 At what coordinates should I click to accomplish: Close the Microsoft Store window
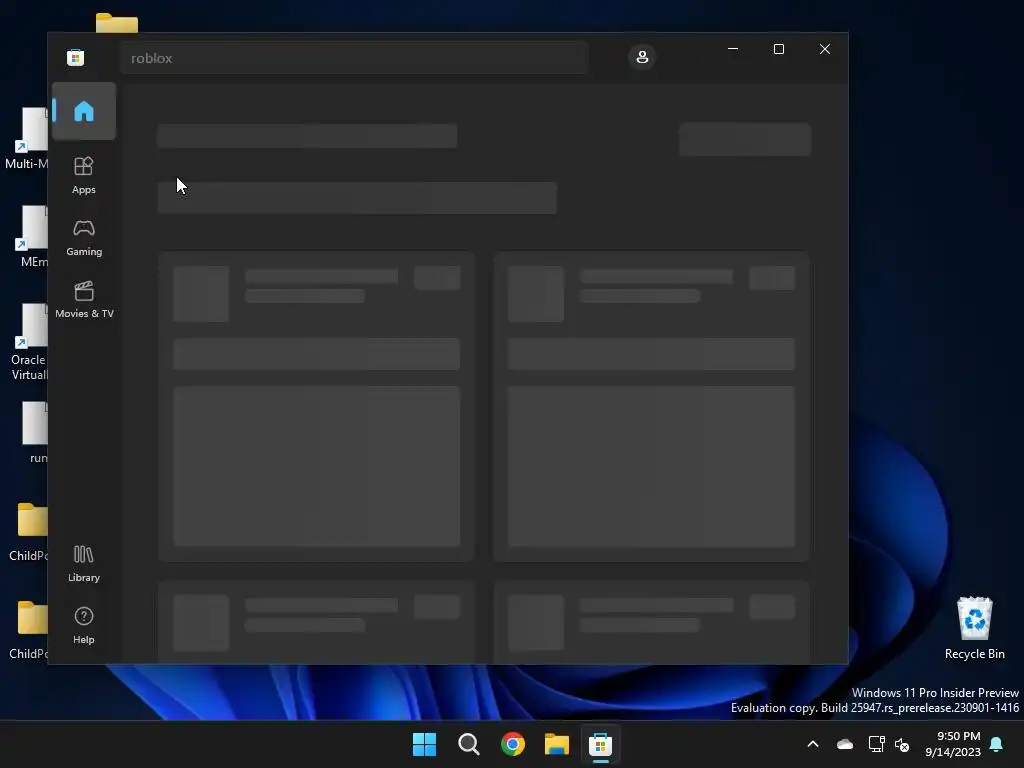click(x=825, y=49)
